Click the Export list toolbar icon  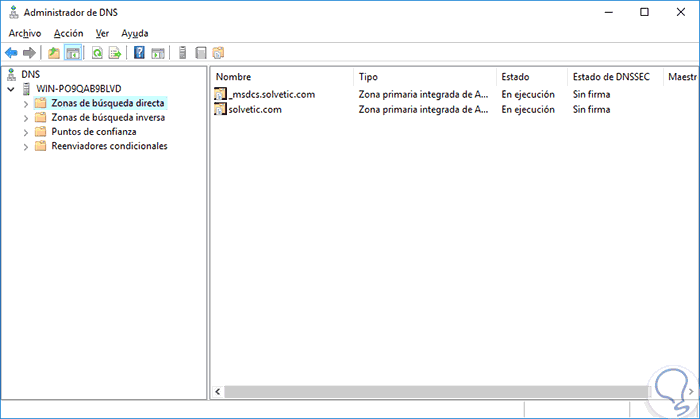tap(115, 53)
